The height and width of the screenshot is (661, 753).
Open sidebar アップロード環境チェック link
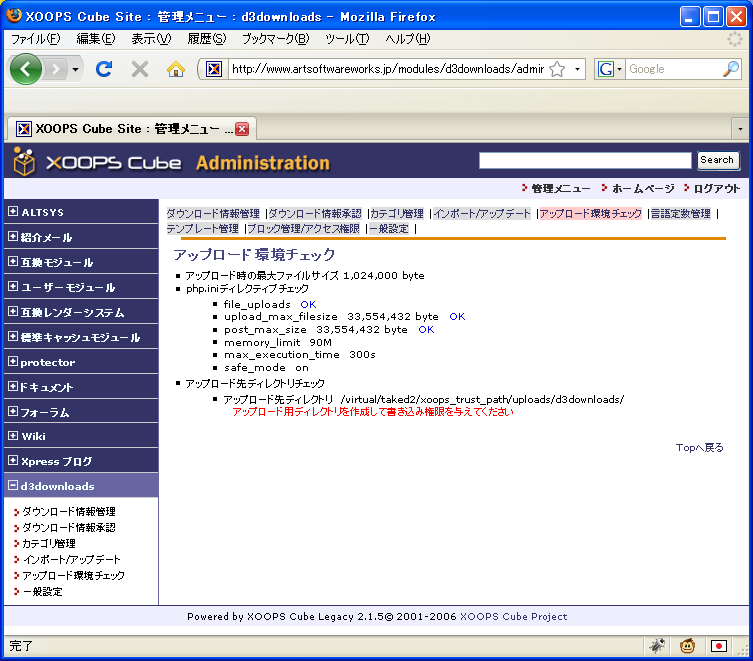[73, 575]
